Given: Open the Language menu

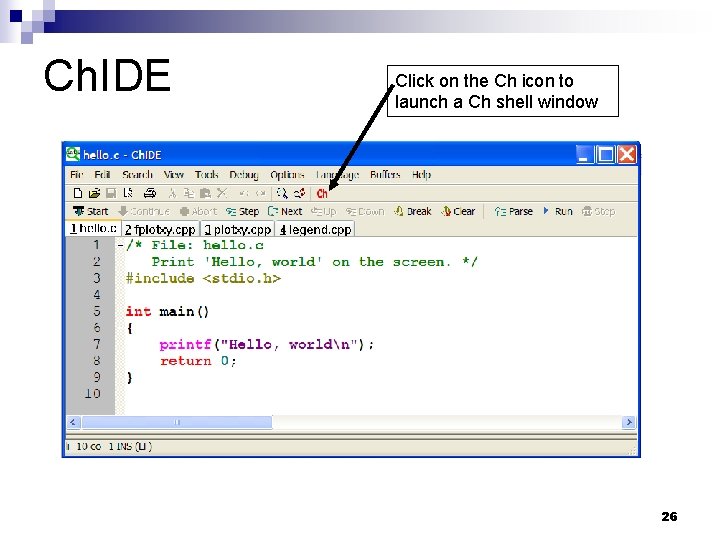Looking at the screenshot, I should click(x=337, y=174).
